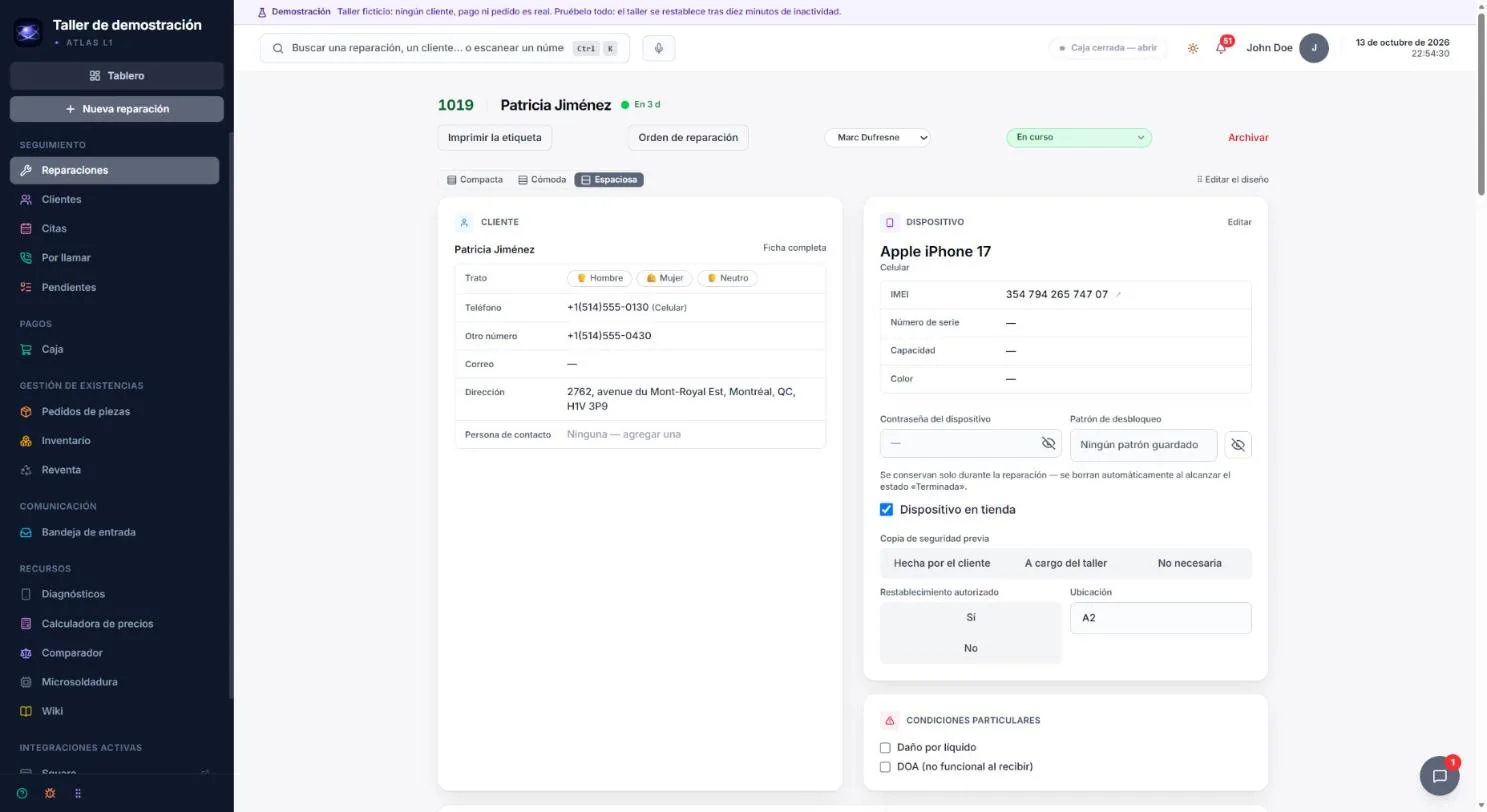Click the orange bug icon in sidebar footer
Image resolution: width=1487 pixels, height=812 pixels.
(x=50, y=793)
